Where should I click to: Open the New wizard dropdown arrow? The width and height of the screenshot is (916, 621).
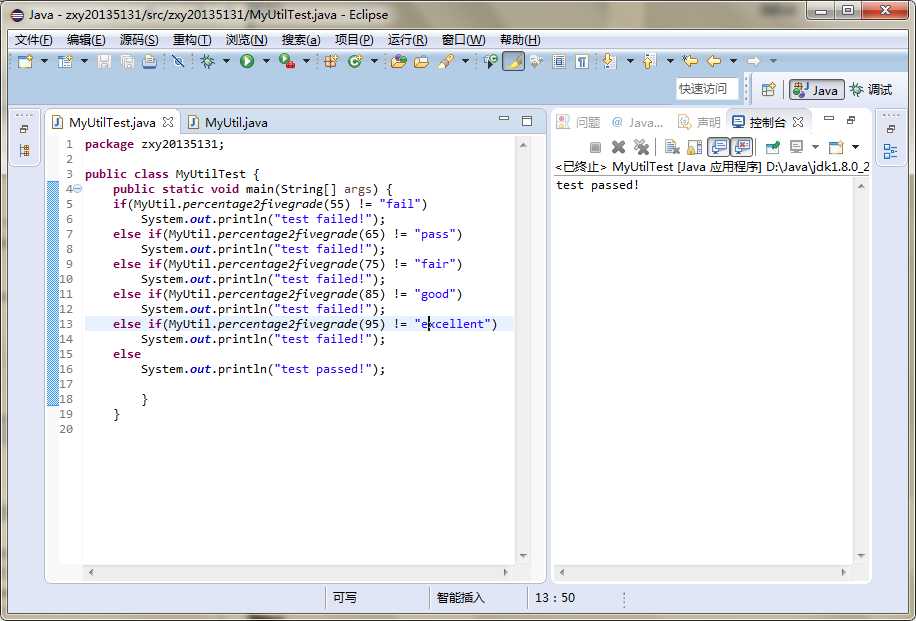pyautogui.click(x=44, y=61)
